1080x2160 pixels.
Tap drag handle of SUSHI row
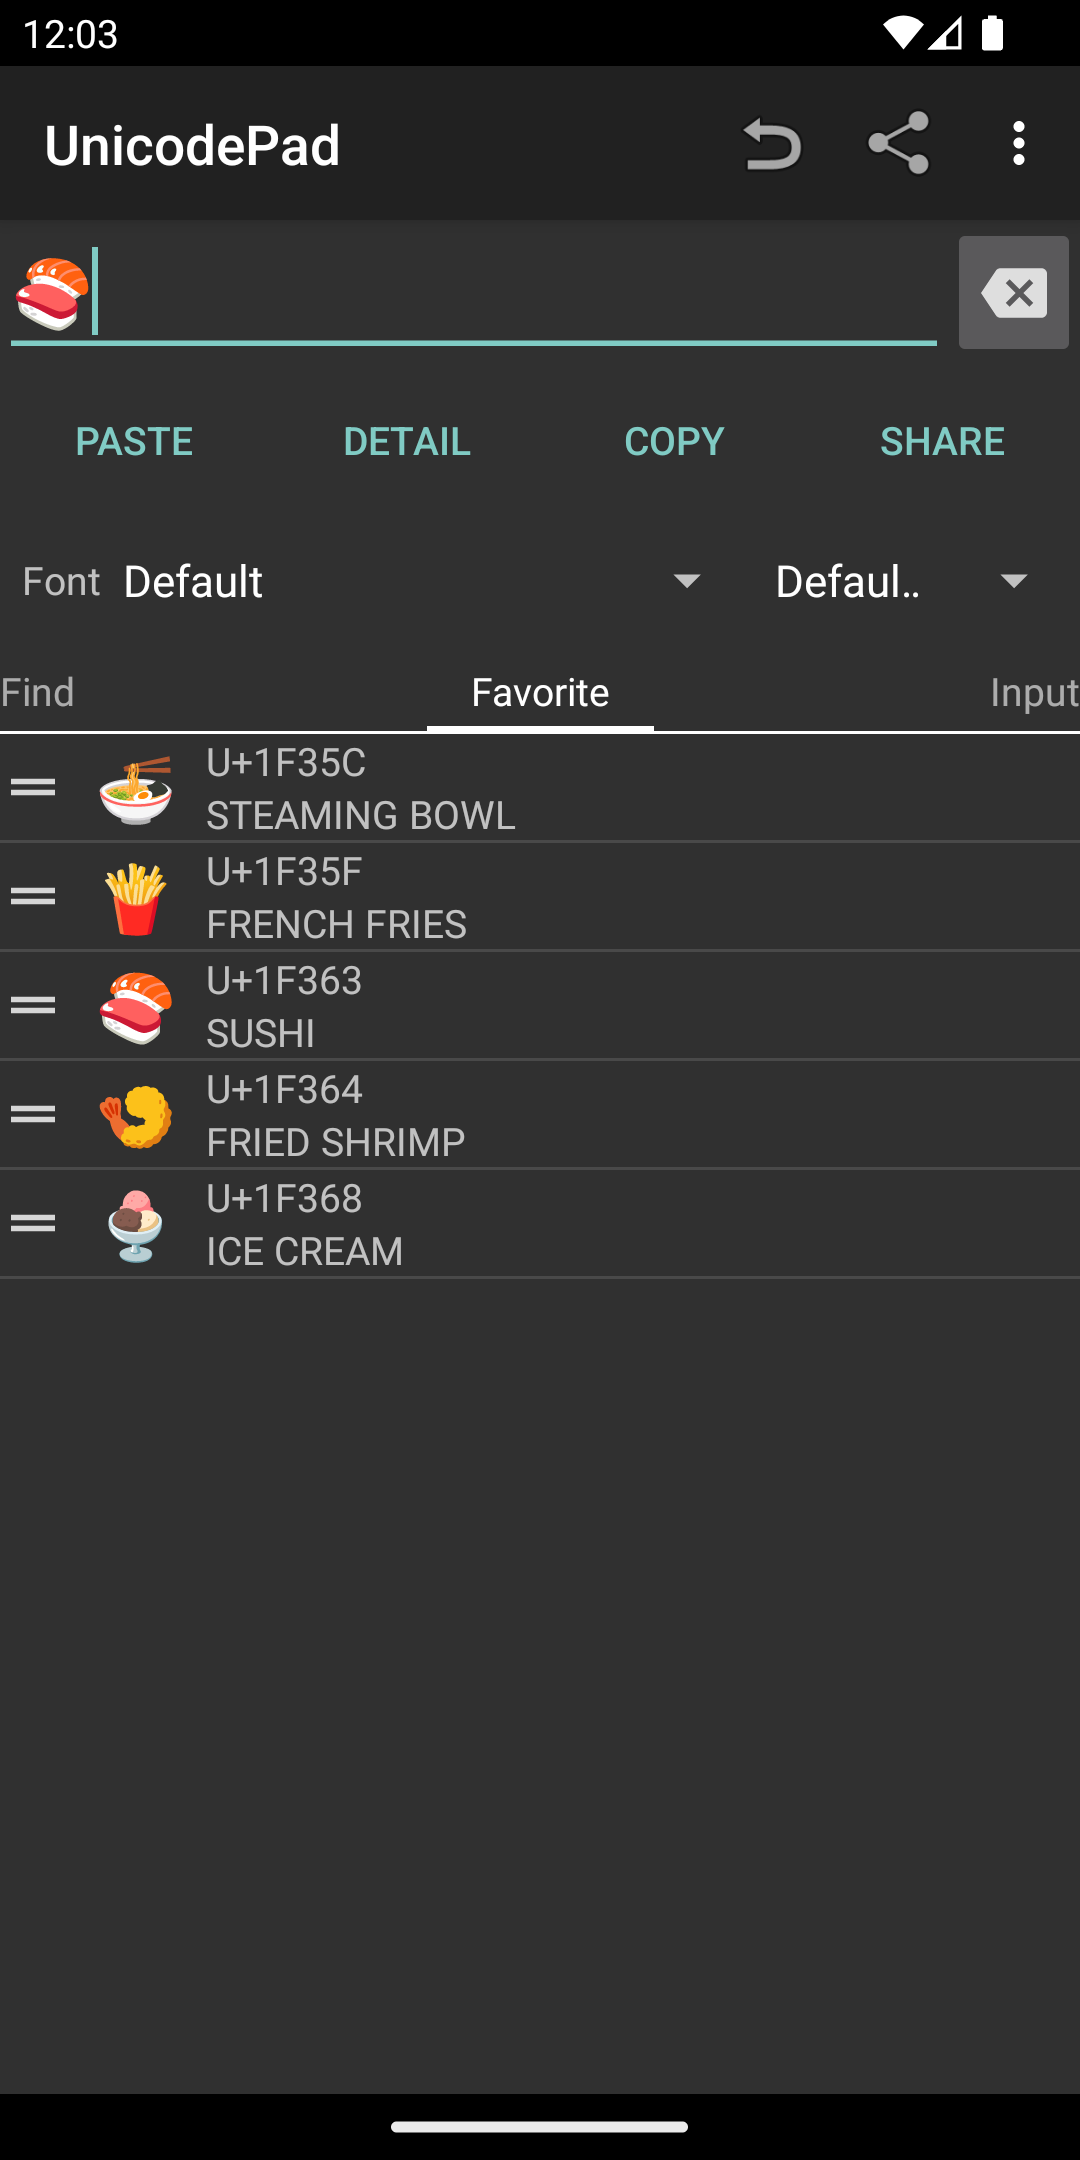click(33, 1005)
